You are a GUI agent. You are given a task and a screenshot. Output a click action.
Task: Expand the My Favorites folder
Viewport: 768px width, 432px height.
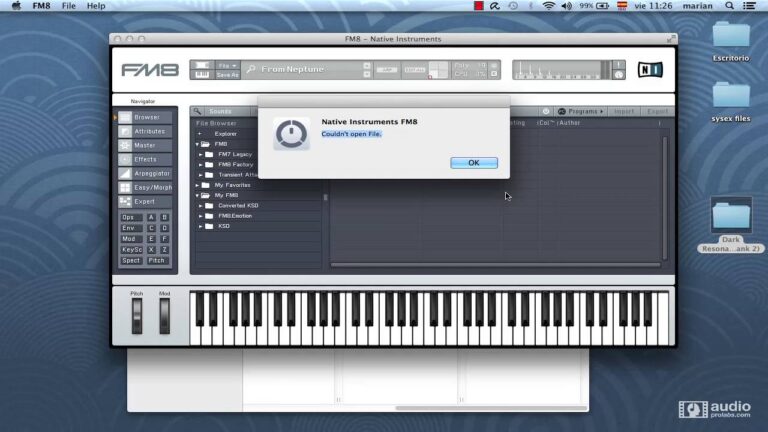pyautogui.click(x=197, y=185)
